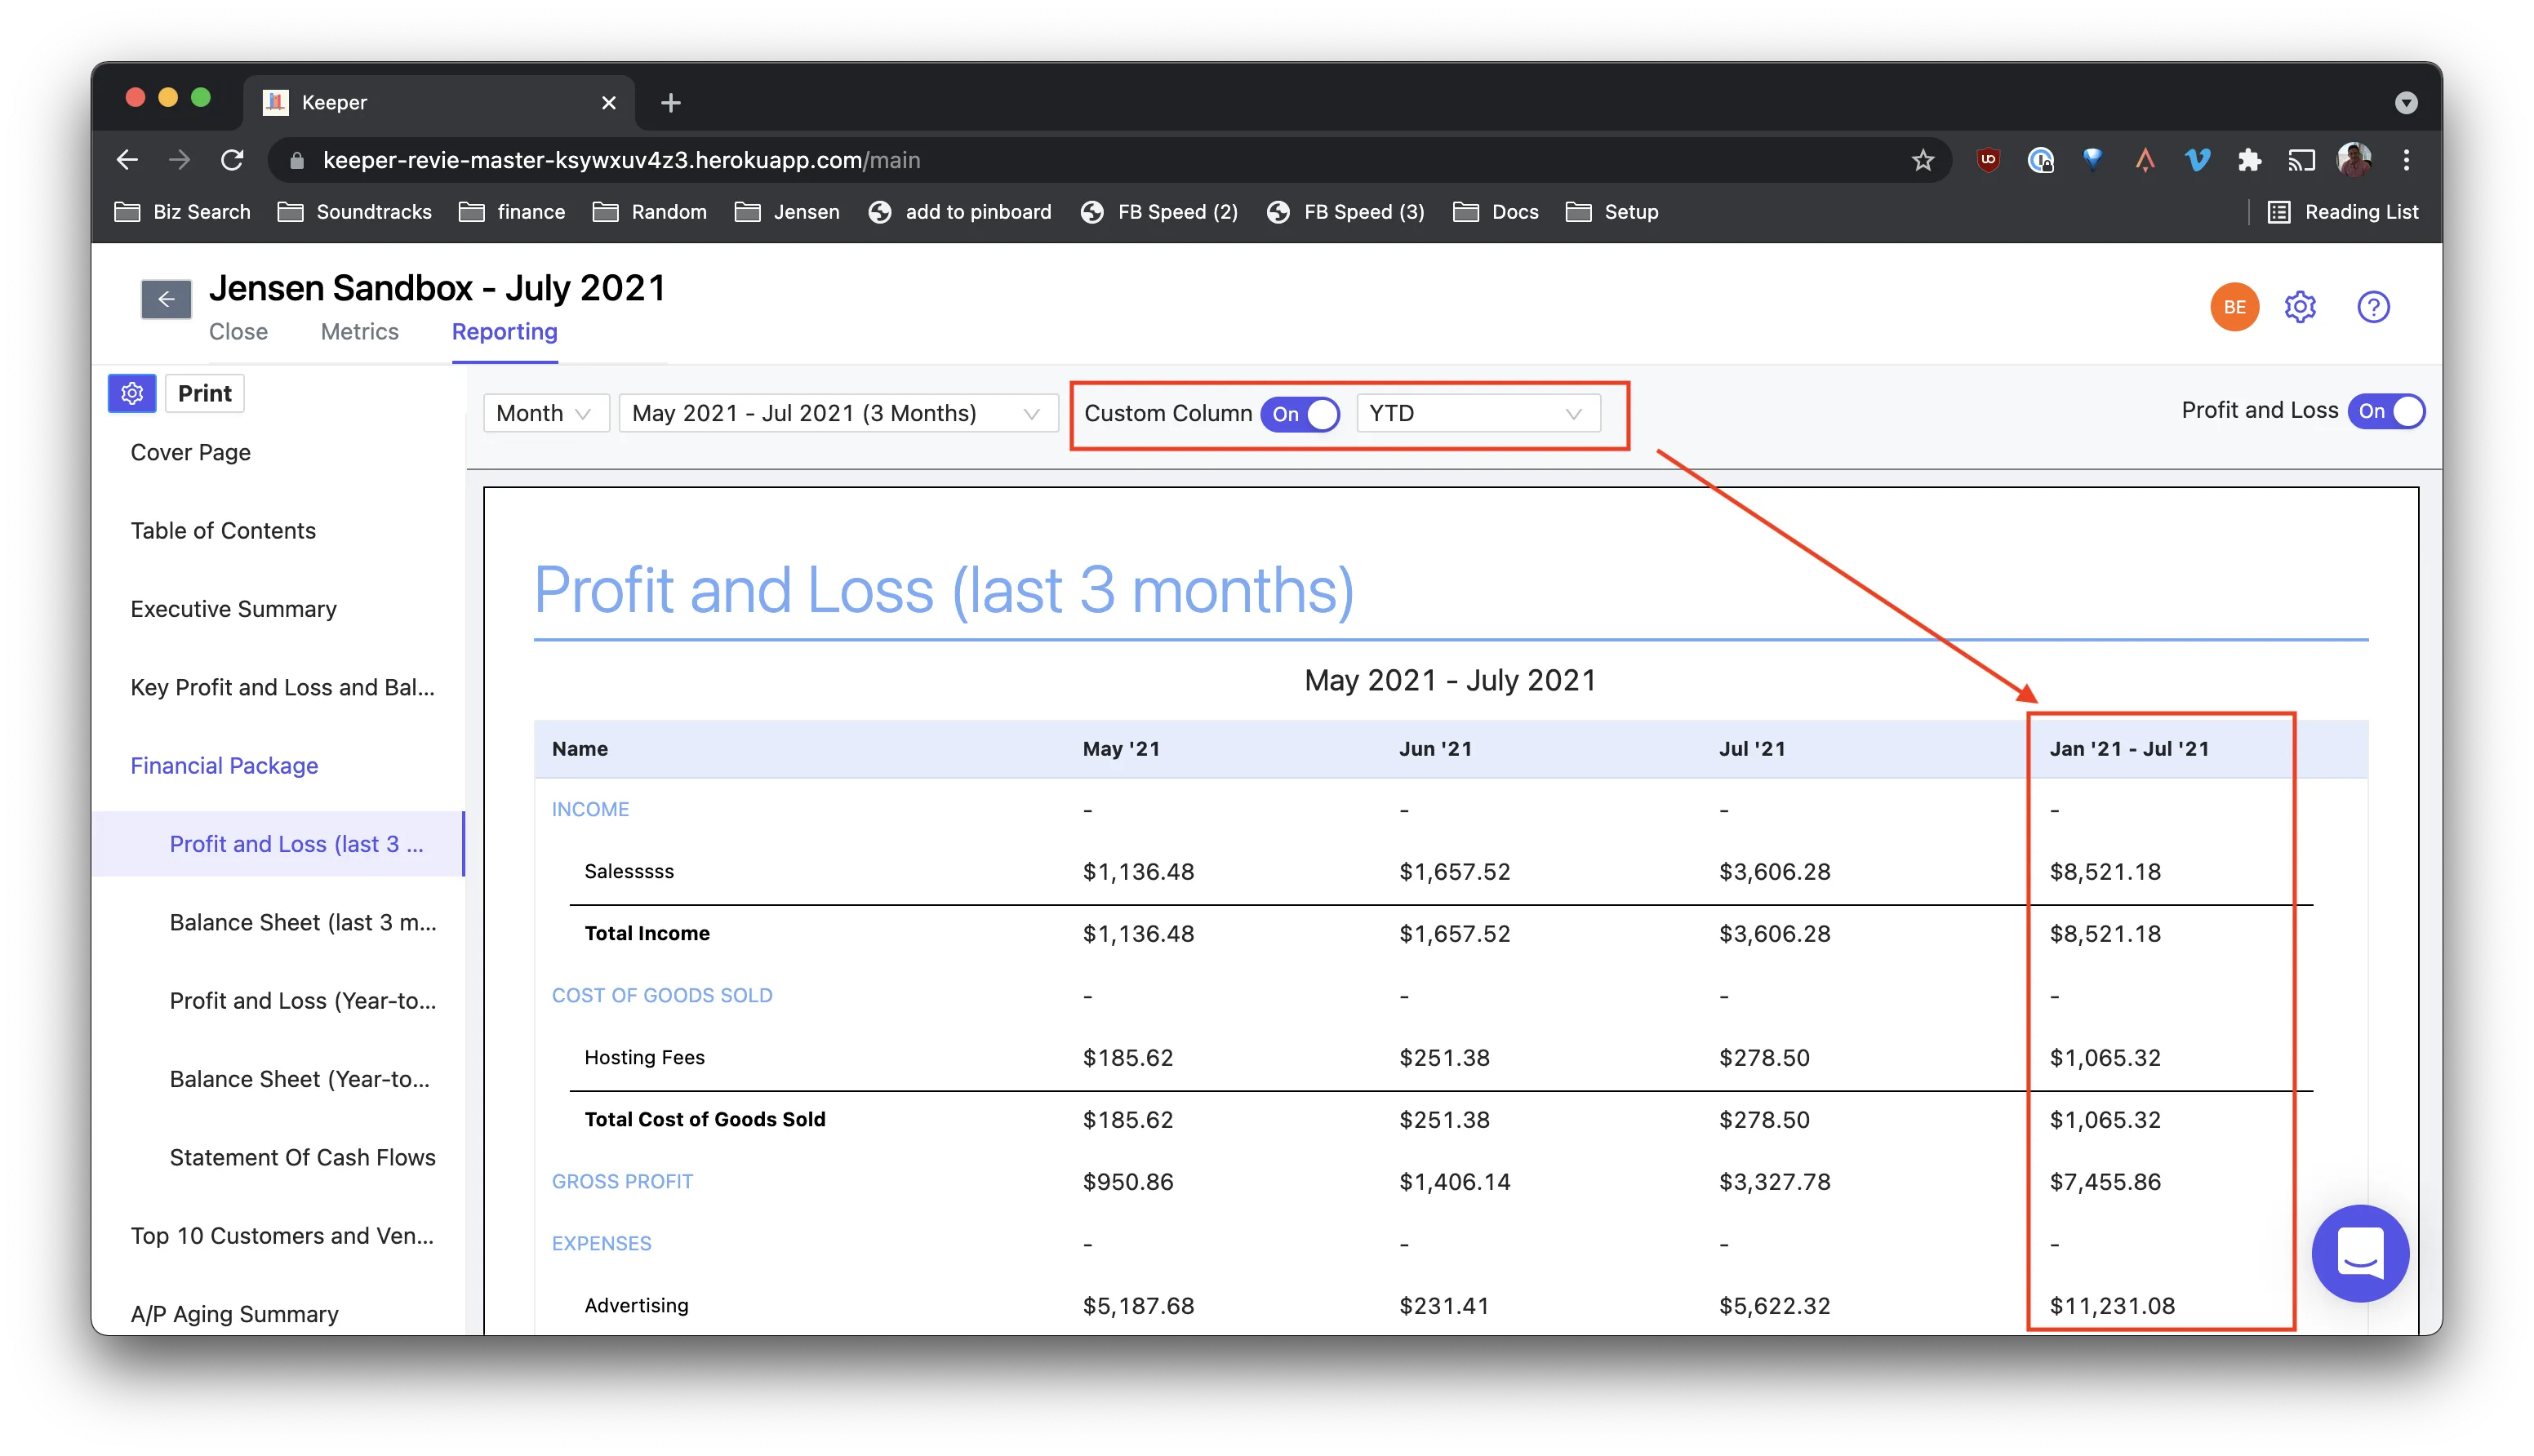Go back in browser history

[x=127, y=160]
